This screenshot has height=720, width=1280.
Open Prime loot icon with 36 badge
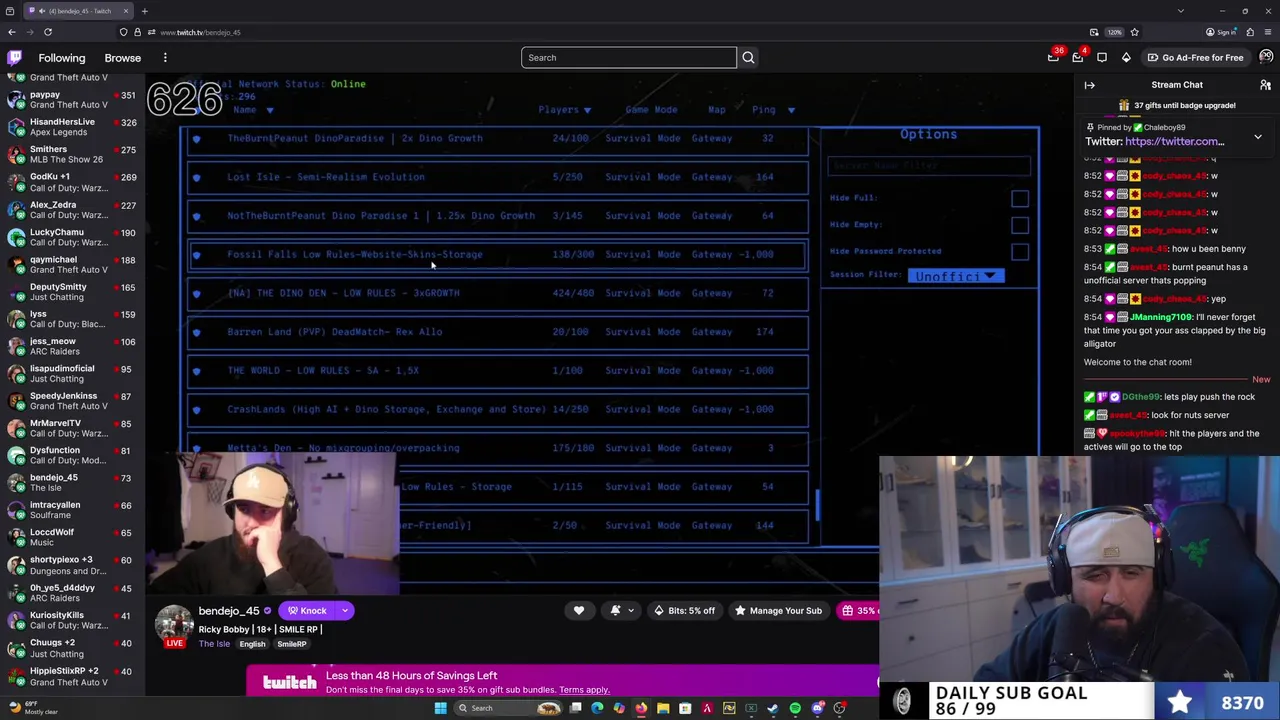(x=1053, y=57)
